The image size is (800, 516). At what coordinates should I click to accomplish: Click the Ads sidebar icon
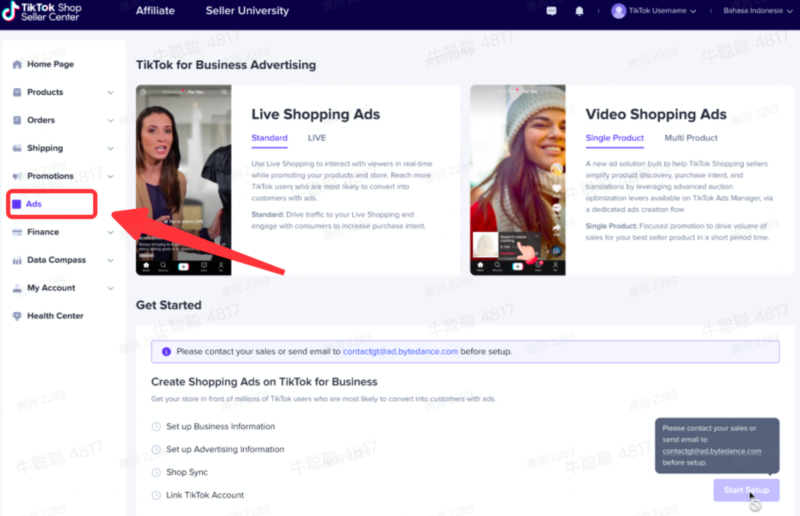(x=17, y=204)
